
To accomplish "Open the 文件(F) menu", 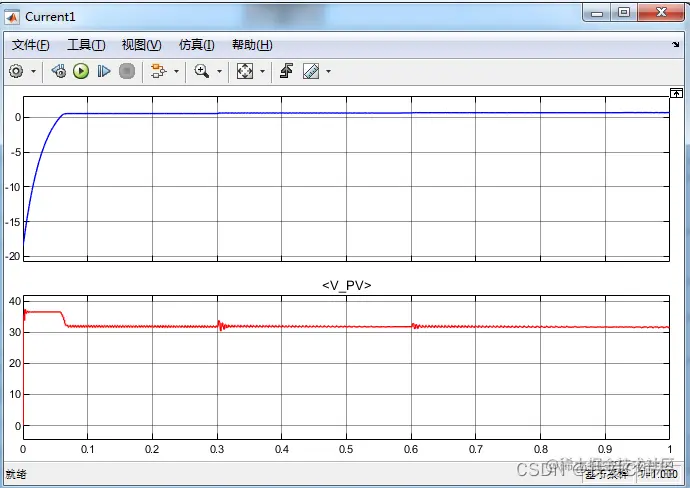I will coord(30,45).
